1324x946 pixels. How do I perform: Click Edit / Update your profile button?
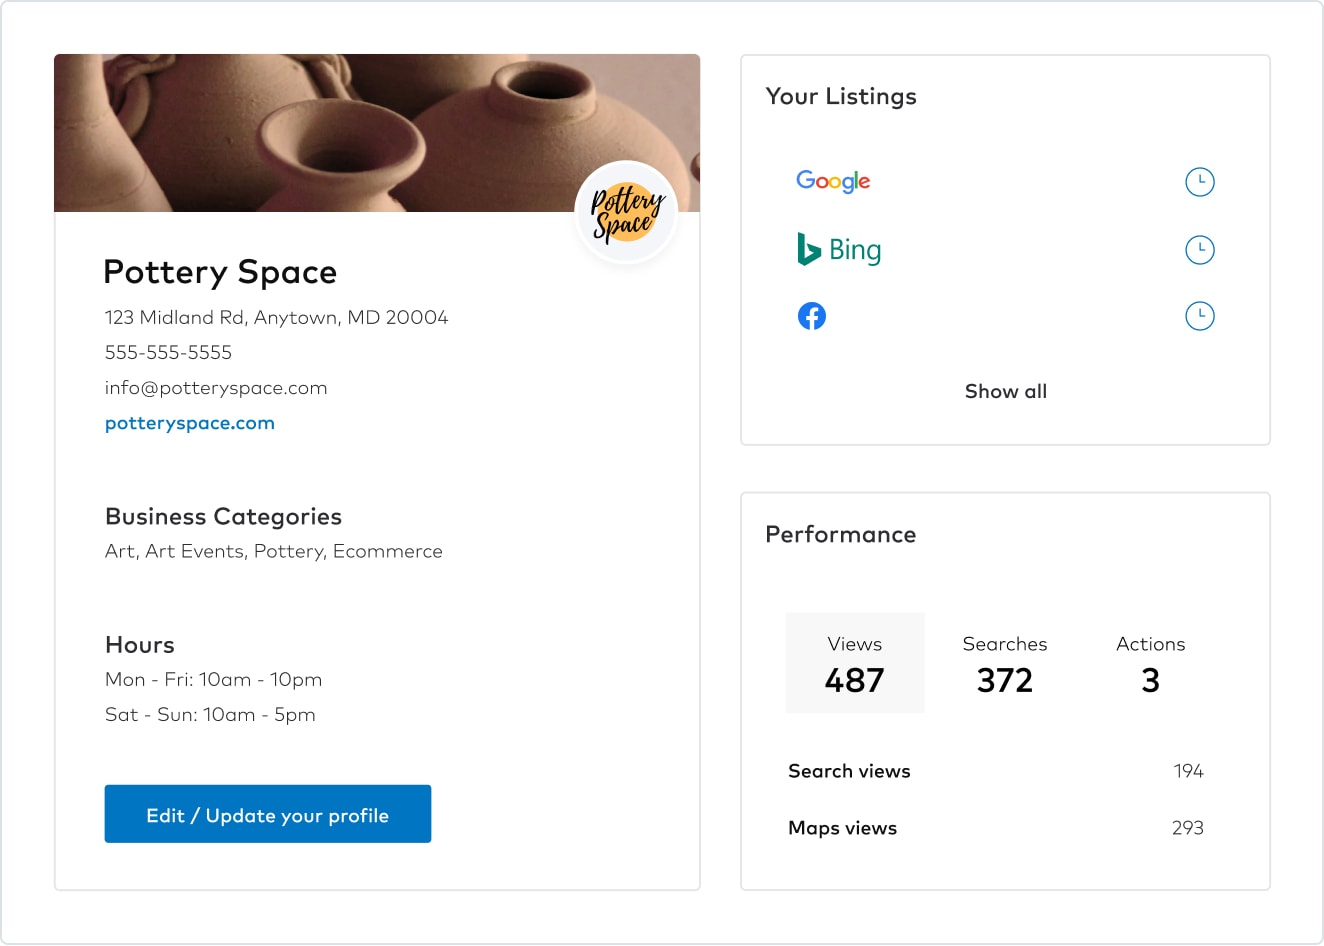[x=268, y=814]
